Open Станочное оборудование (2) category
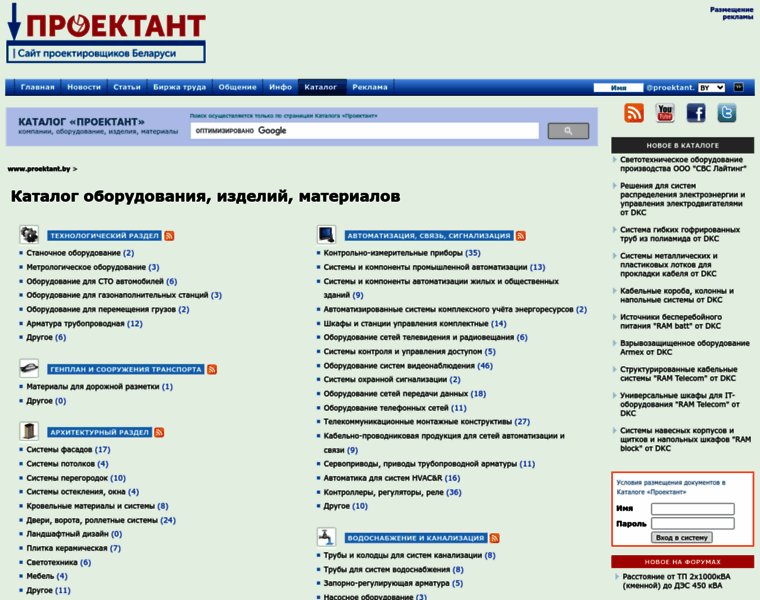Viewport: 760px width, 600px height. pyautogui.click(x=80, y=253)
